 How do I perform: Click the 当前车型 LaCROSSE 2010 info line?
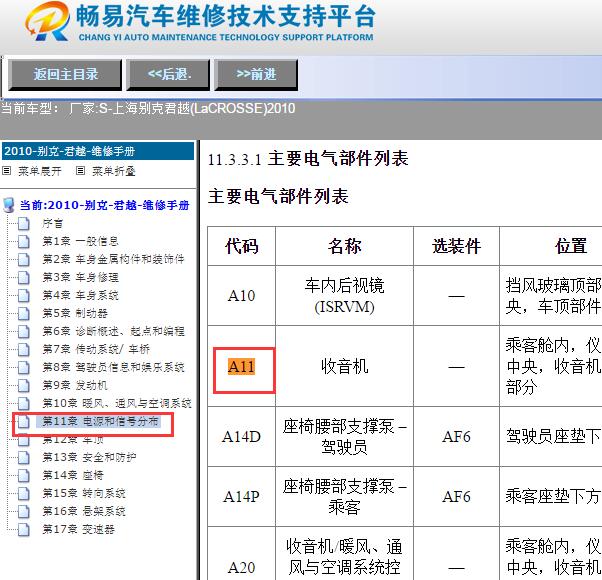pos(148,108)
